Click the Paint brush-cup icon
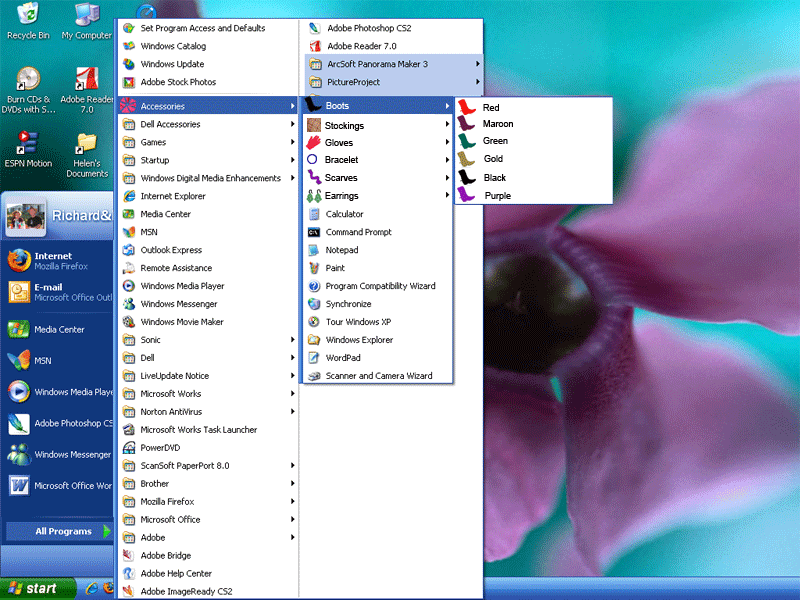The height and width of the screenshot is (600, 800). point(314,268)
